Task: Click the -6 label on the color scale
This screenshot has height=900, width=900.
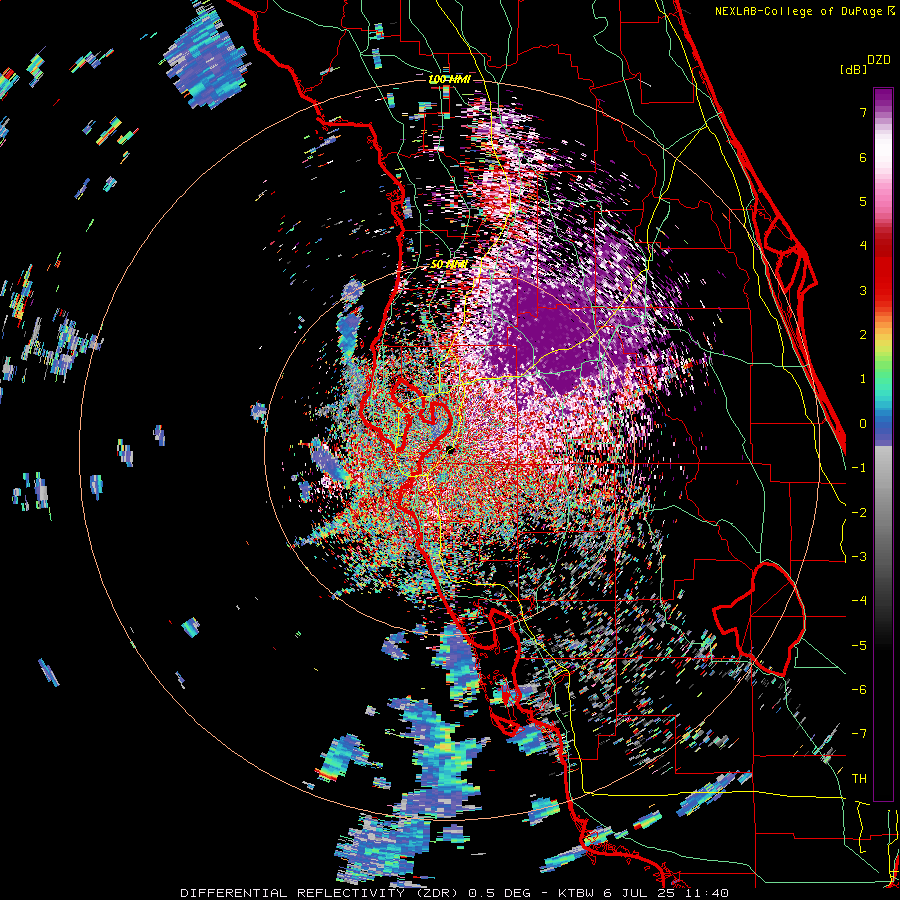Action: (x=859, y=690)
